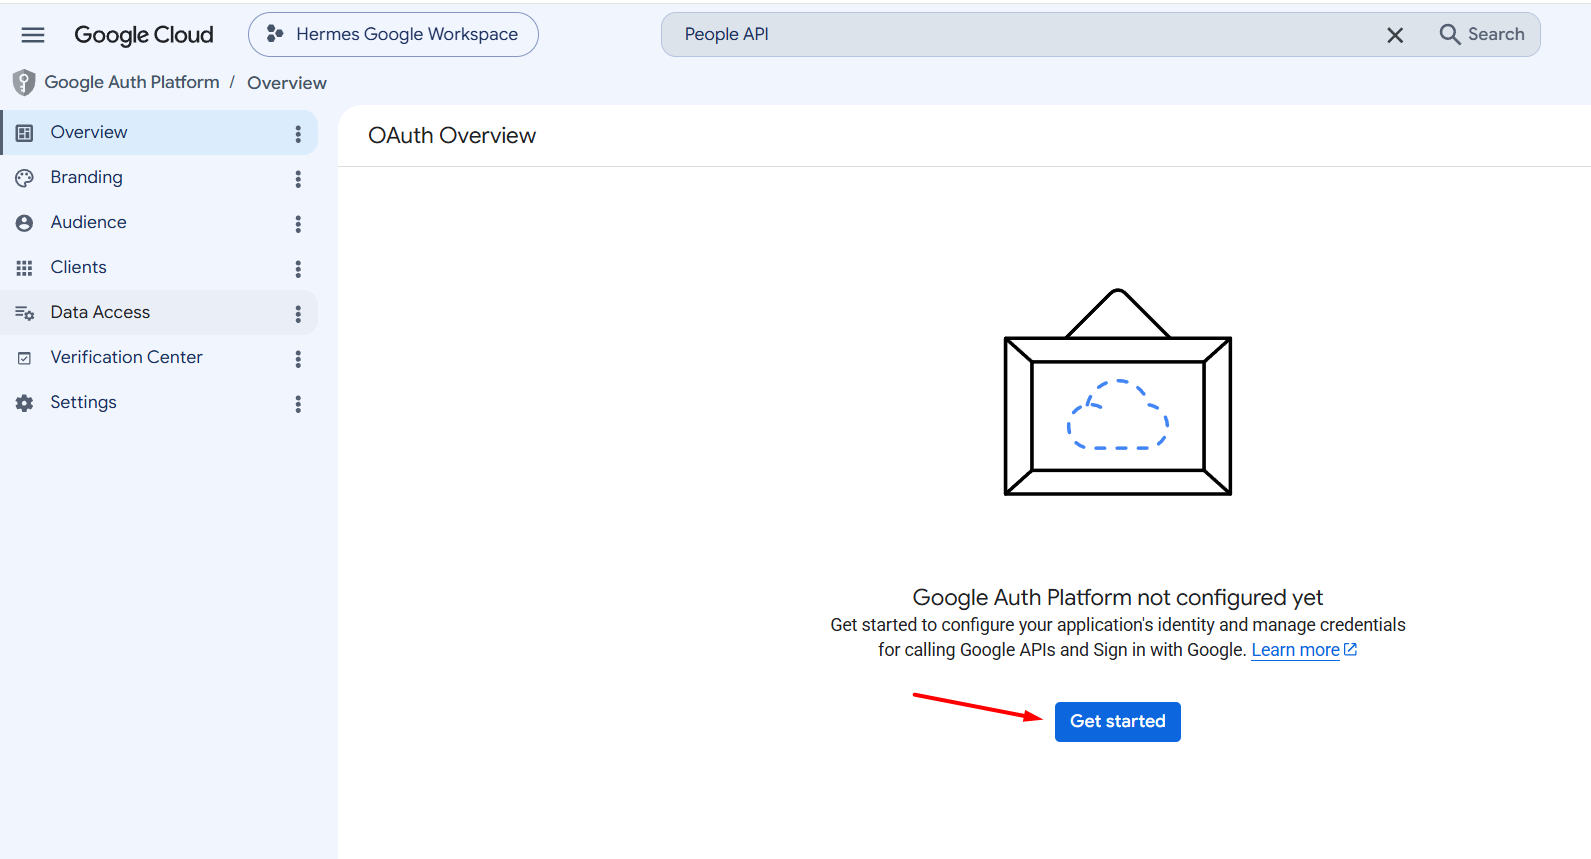Clear the search field with X
This screenshot has height=859, width=1591.
coord(1395,35)
